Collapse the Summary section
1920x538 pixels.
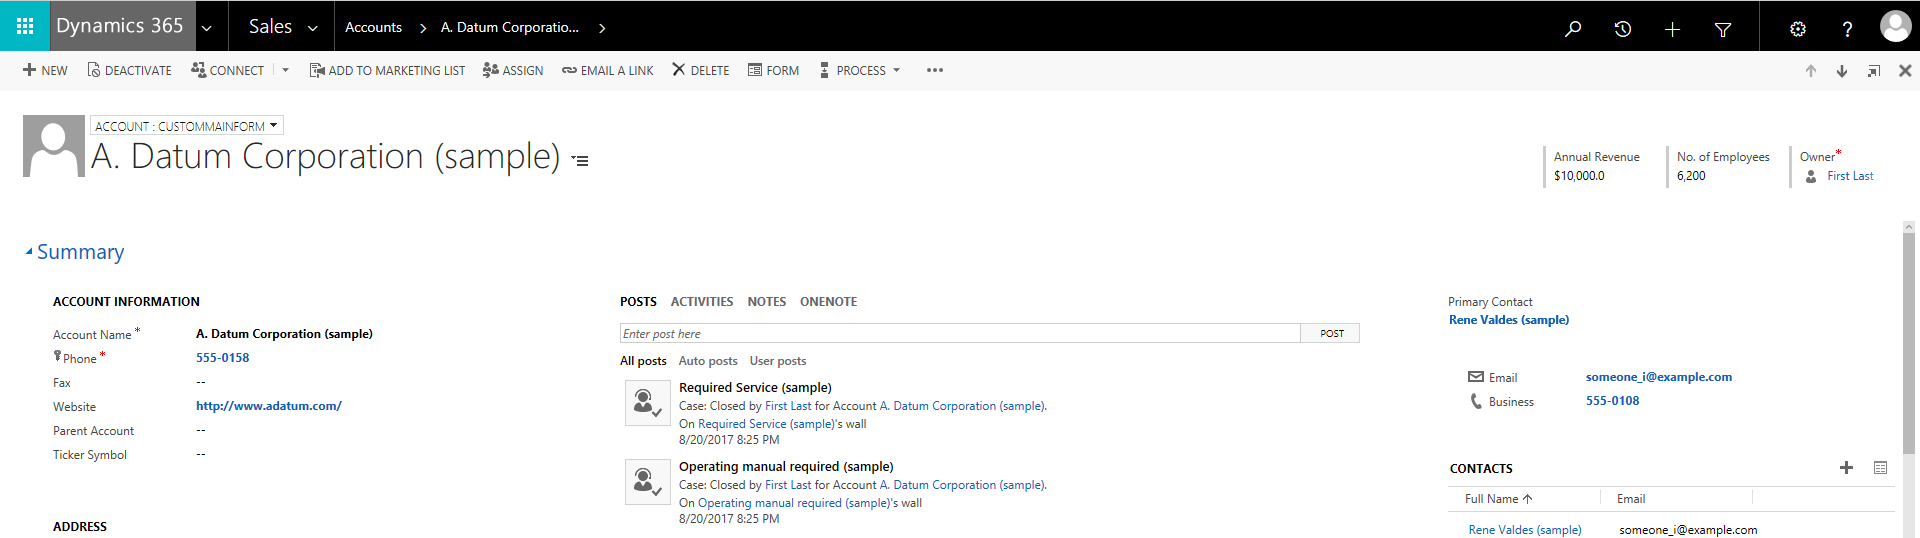pyautogui.click(x=29, y=252)
